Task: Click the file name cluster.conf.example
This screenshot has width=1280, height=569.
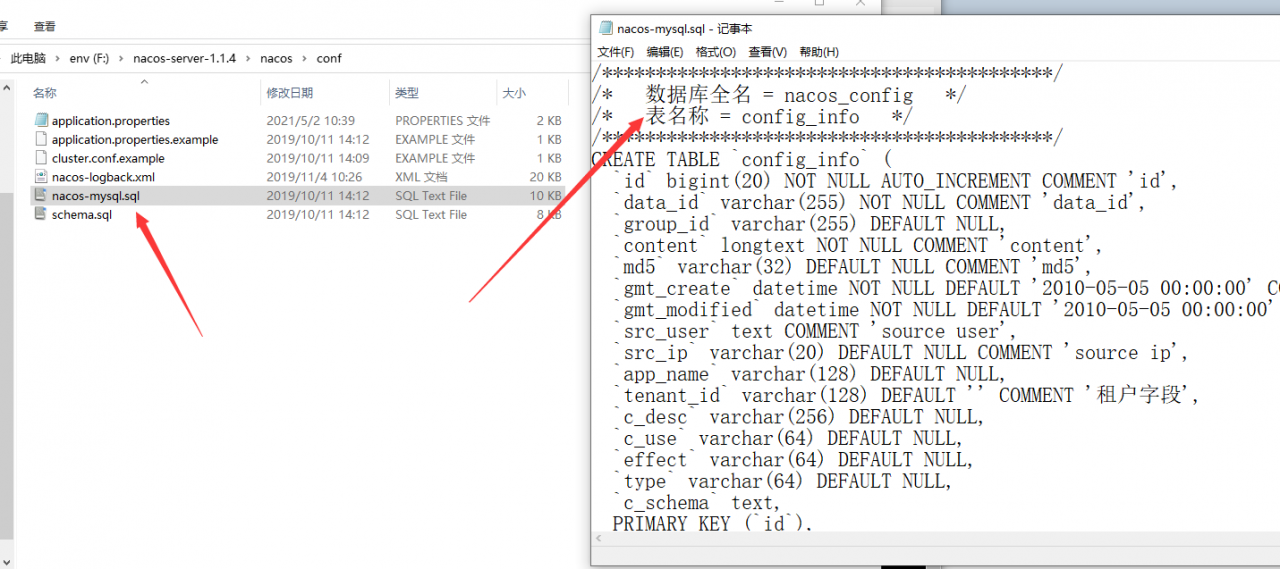Action: [x=108, y=158]
